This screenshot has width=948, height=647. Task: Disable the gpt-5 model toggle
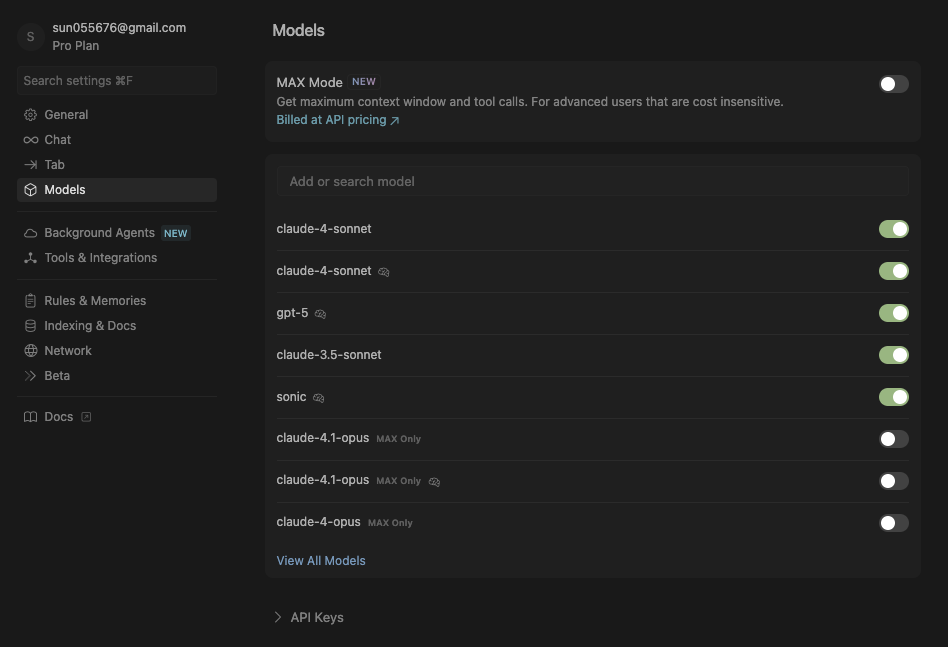point(893,313)
